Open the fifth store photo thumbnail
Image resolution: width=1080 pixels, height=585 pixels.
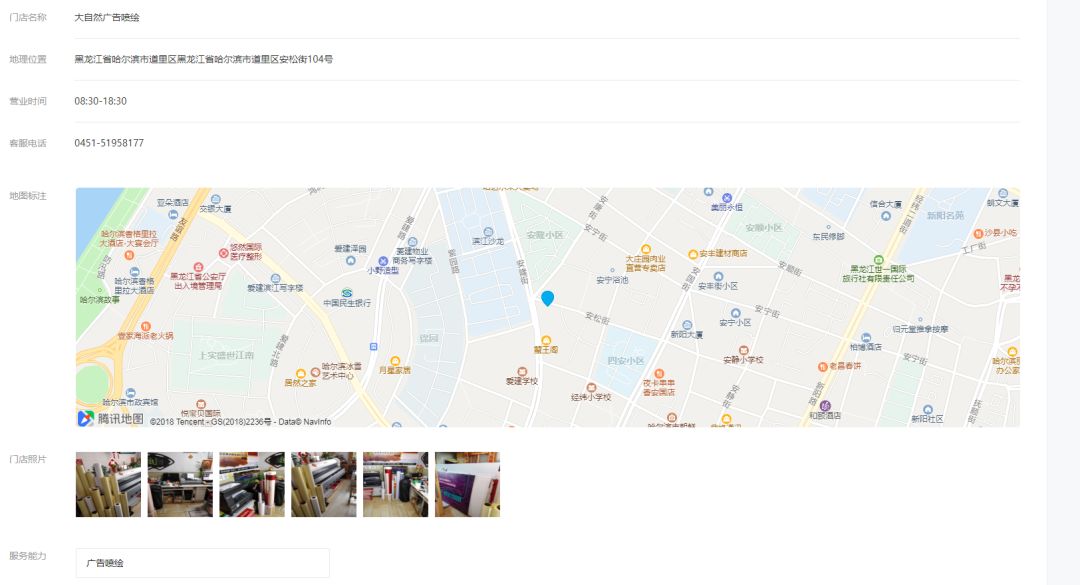(x=395, y=484)
